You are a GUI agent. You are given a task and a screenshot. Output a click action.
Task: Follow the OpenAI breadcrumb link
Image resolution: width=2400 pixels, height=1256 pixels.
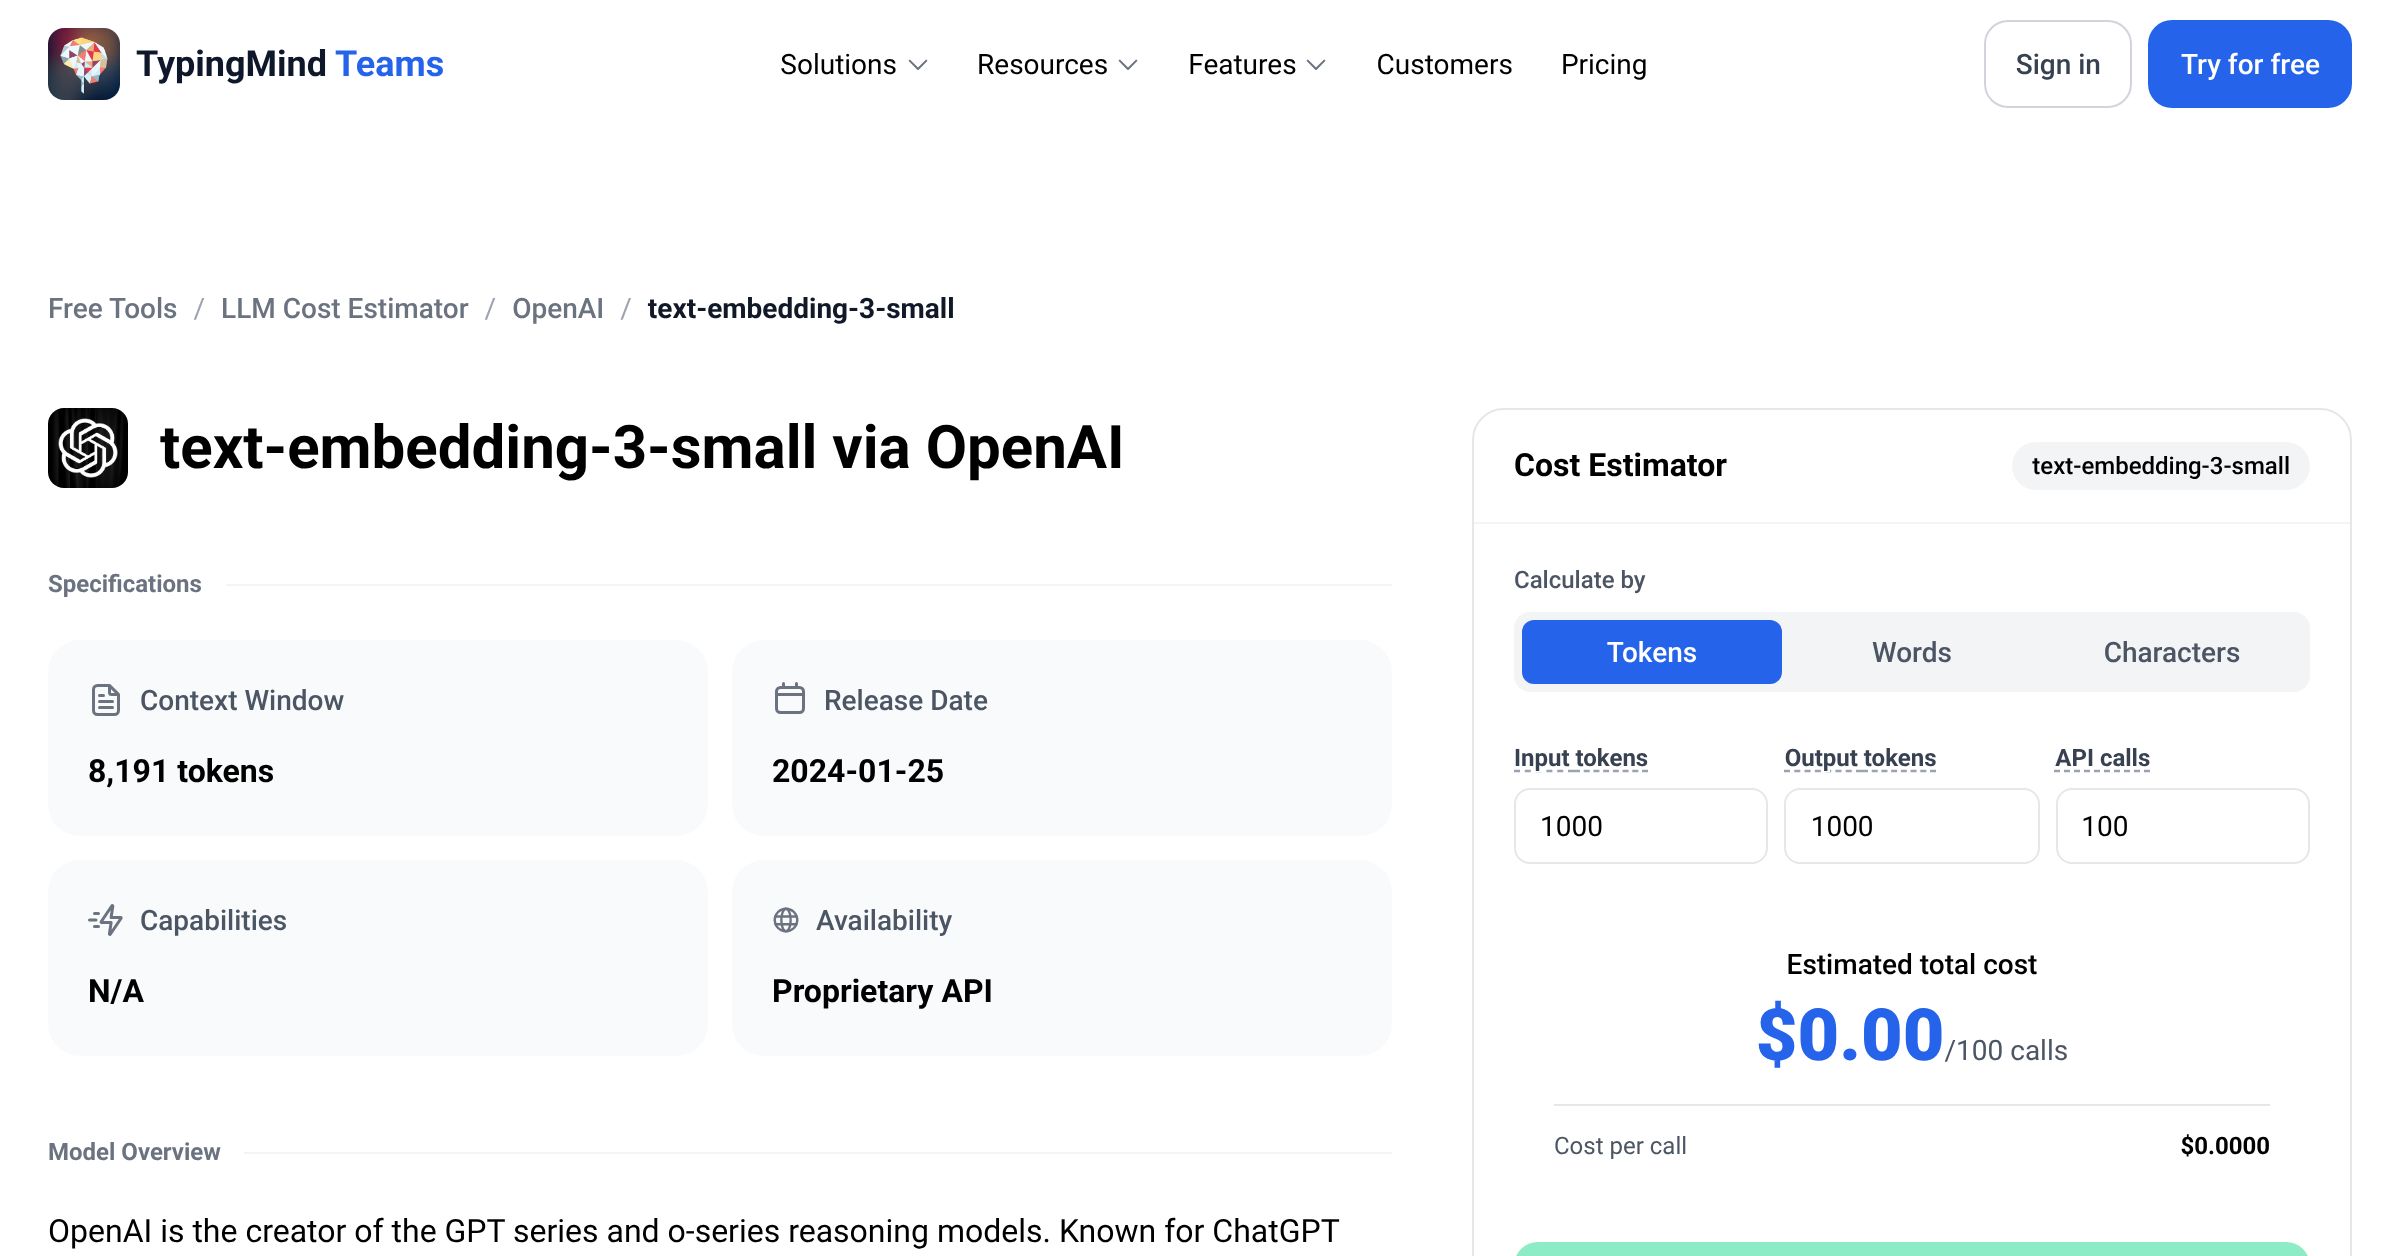coord(558,308)
